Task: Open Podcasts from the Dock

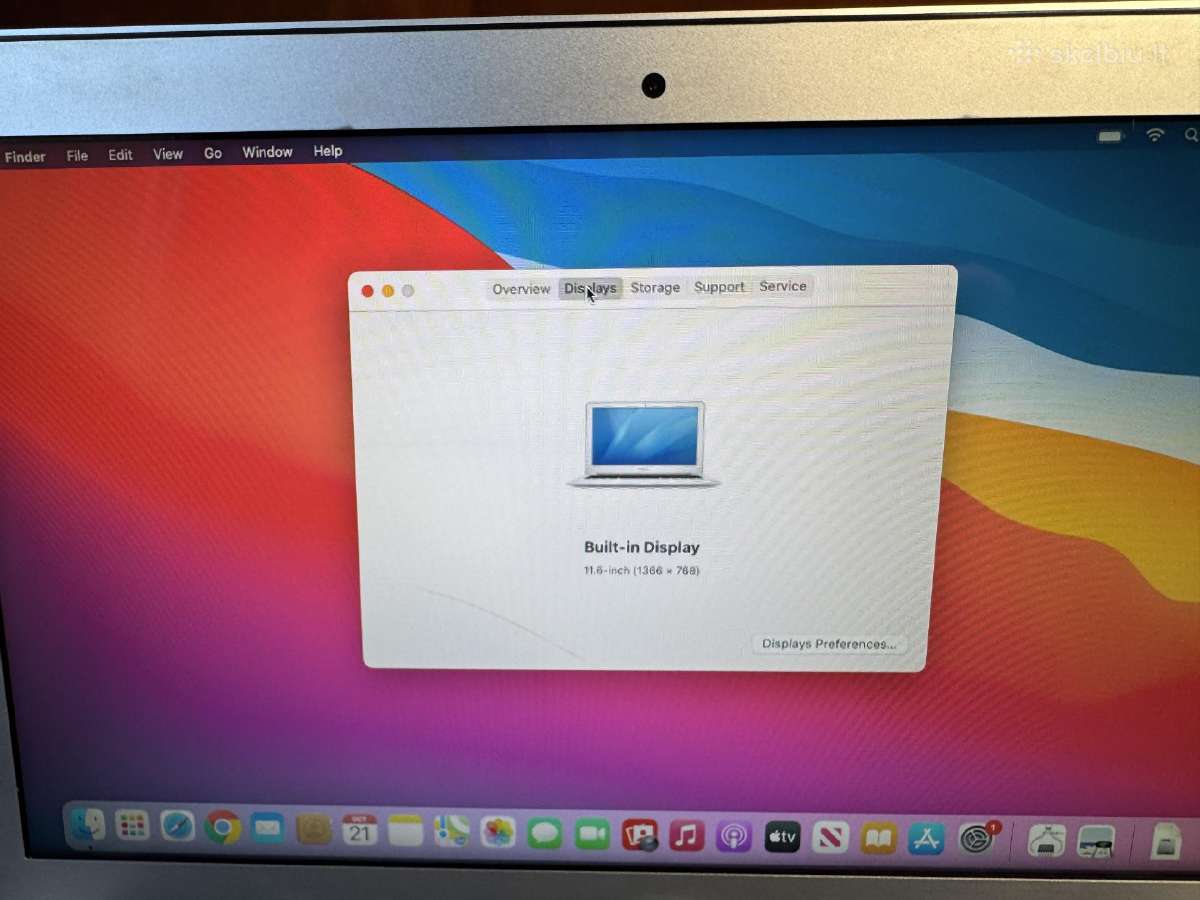Action: [734, 836]
